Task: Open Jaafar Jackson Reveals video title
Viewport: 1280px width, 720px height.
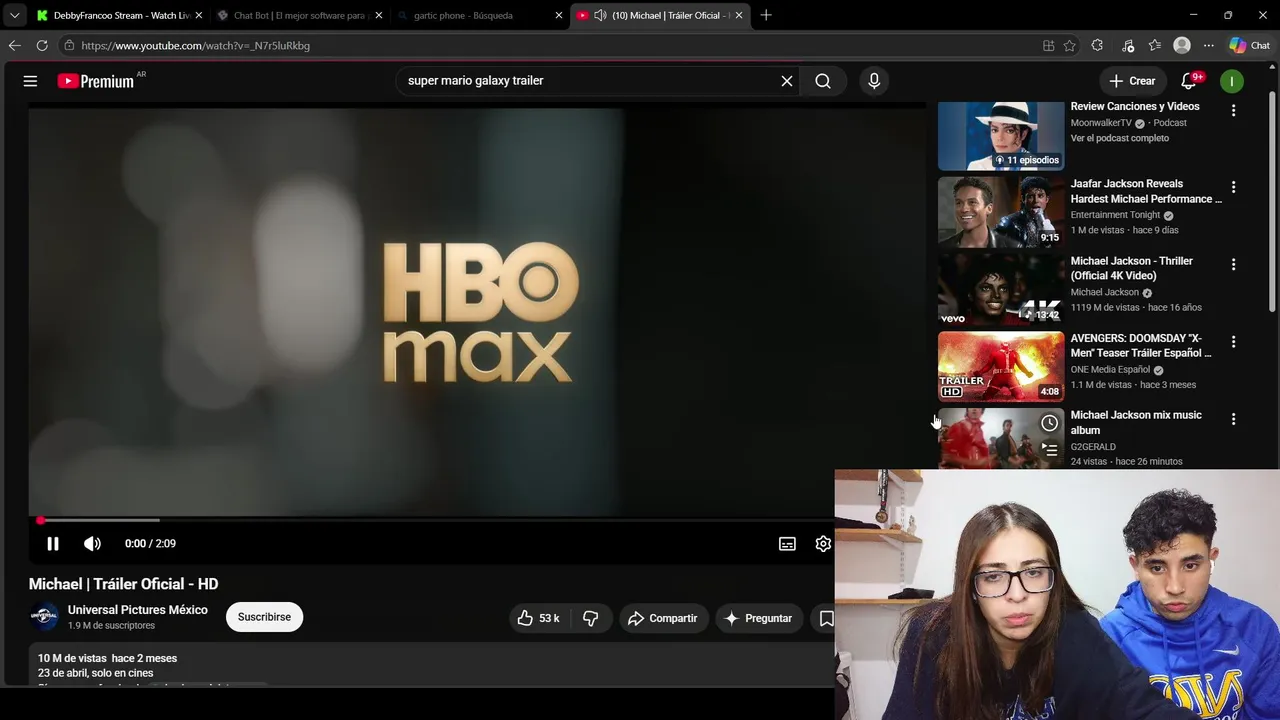Action: click(x=1146, y=191)
